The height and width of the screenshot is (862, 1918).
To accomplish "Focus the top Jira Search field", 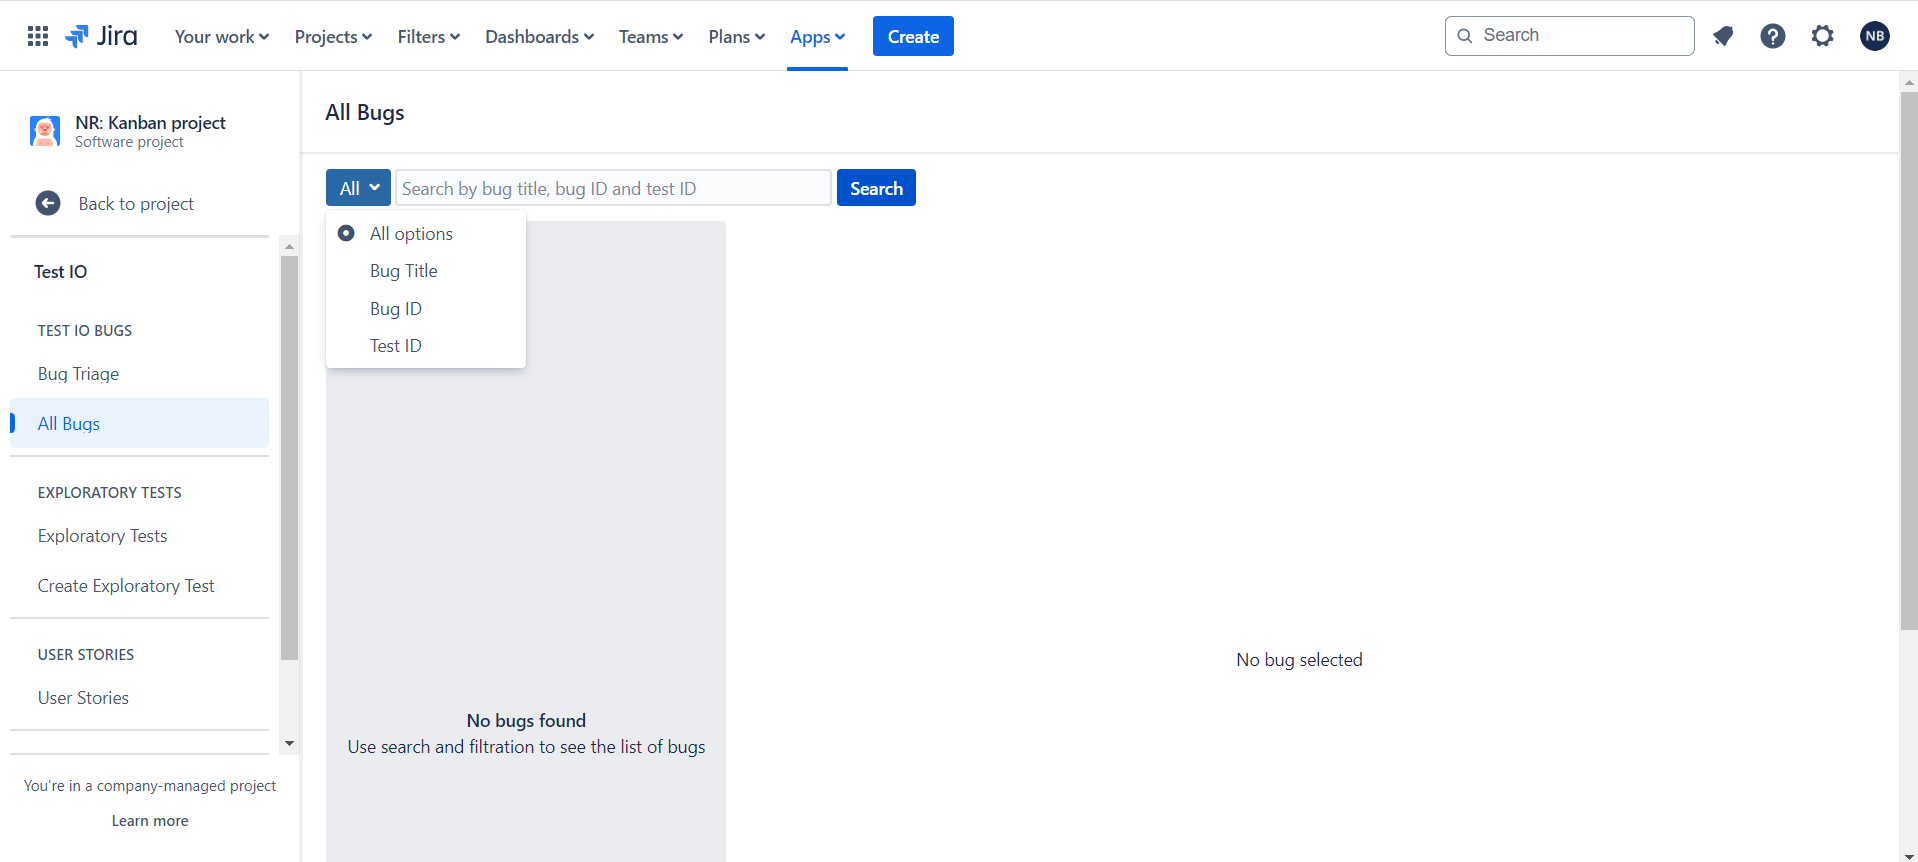I will point(1569,36).
